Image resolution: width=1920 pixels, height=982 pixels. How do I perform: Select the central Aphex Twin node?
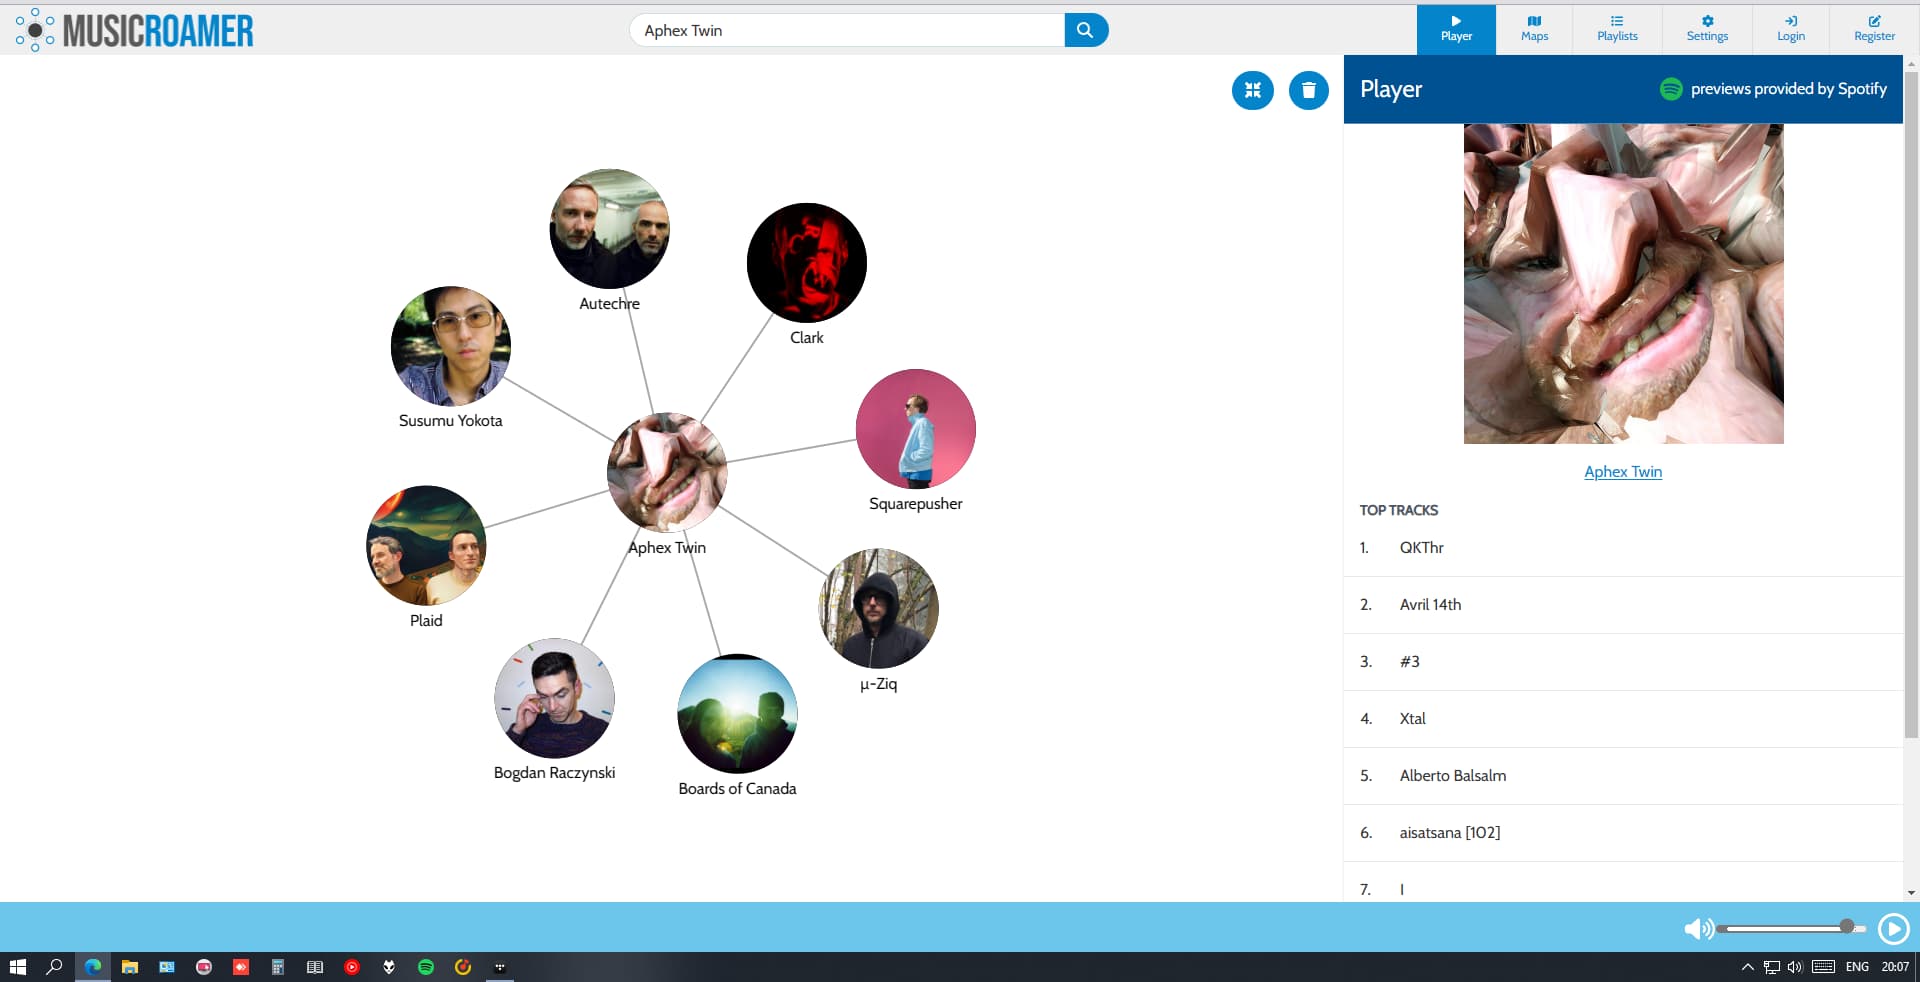[667, 472]
